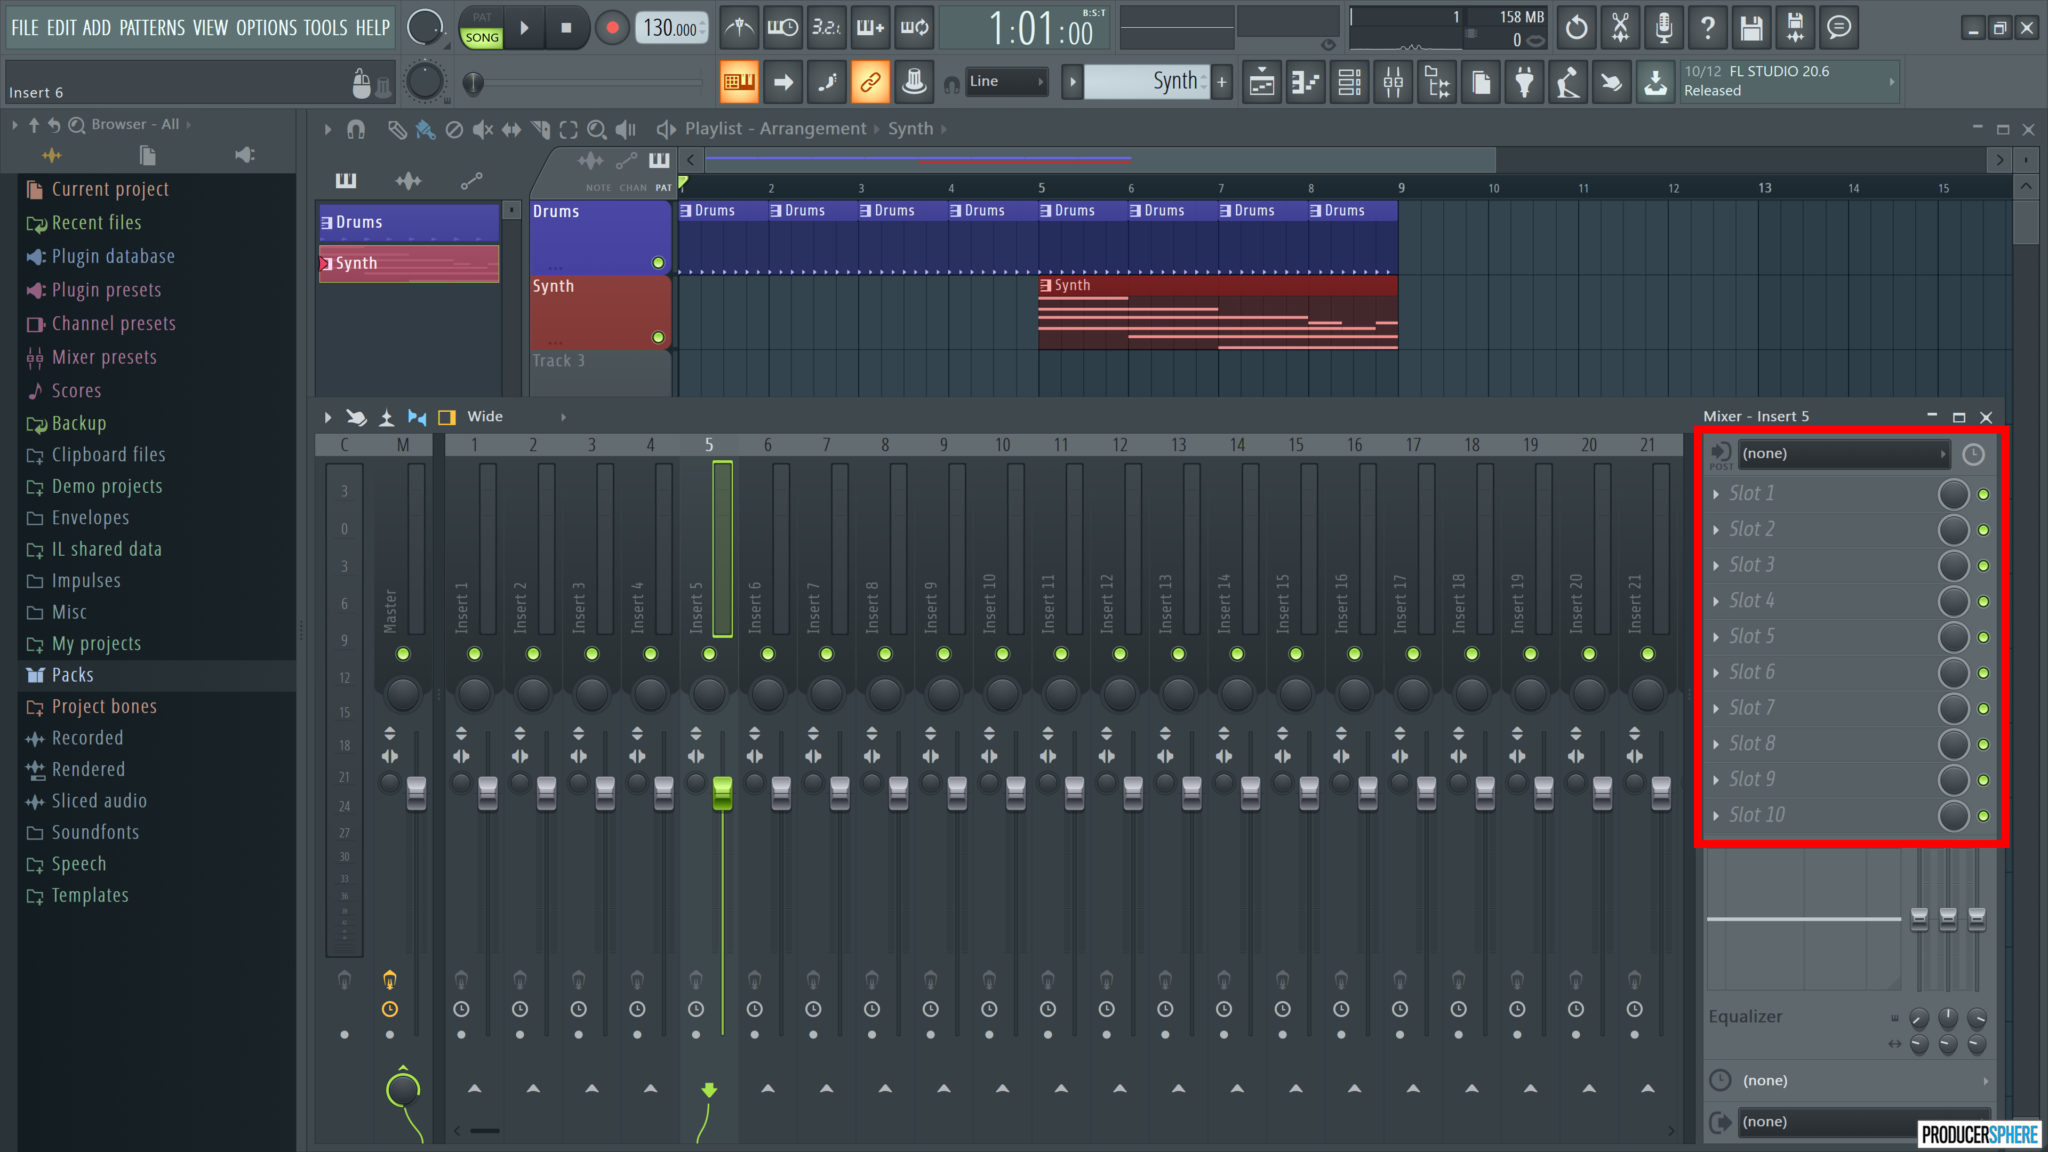Add a new pattern with the plus button
The image size is (2048, 1152).
1221,82
